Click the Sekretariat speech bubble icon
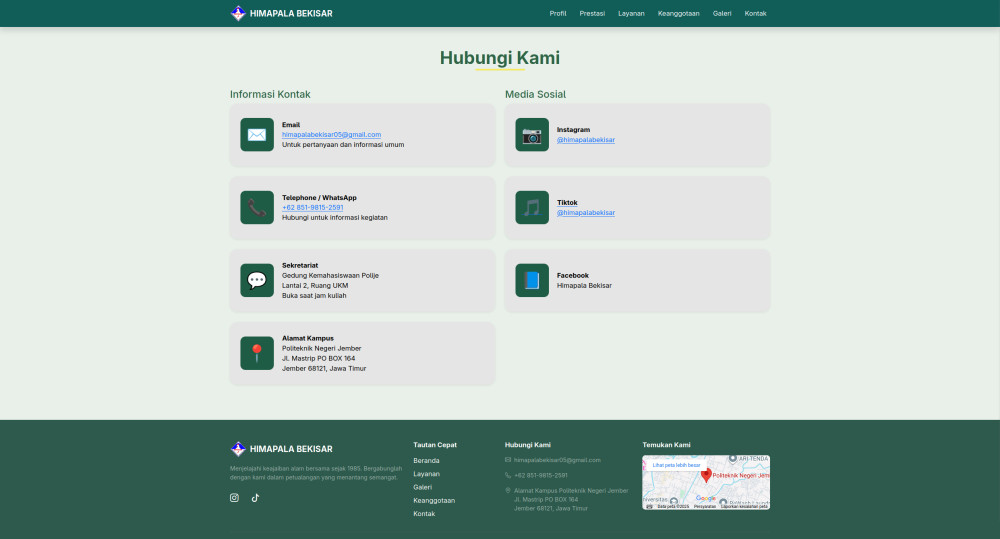The width and height of the screenshot is (1000, 539). click(x=257, y=280)
